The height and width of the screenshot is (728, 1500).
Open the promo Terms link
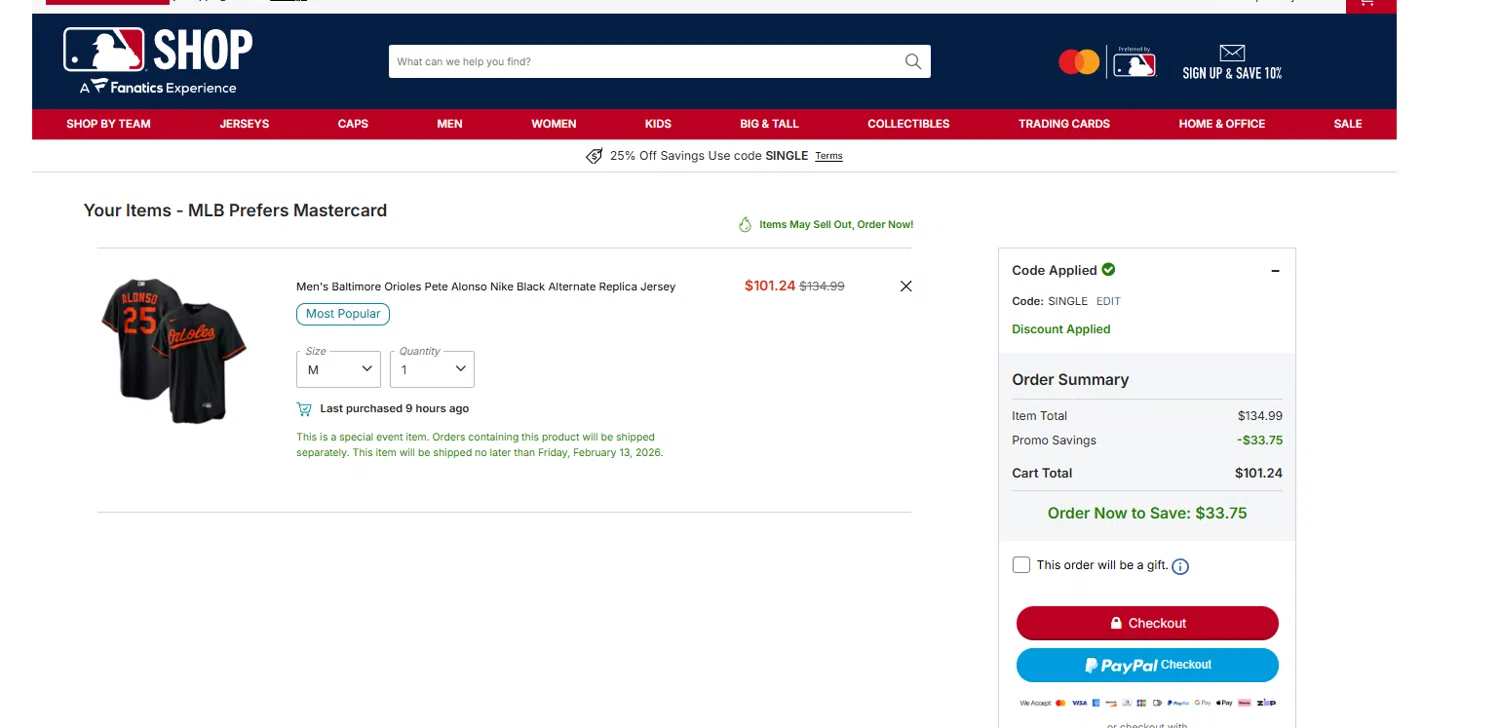tap(829, 156)
